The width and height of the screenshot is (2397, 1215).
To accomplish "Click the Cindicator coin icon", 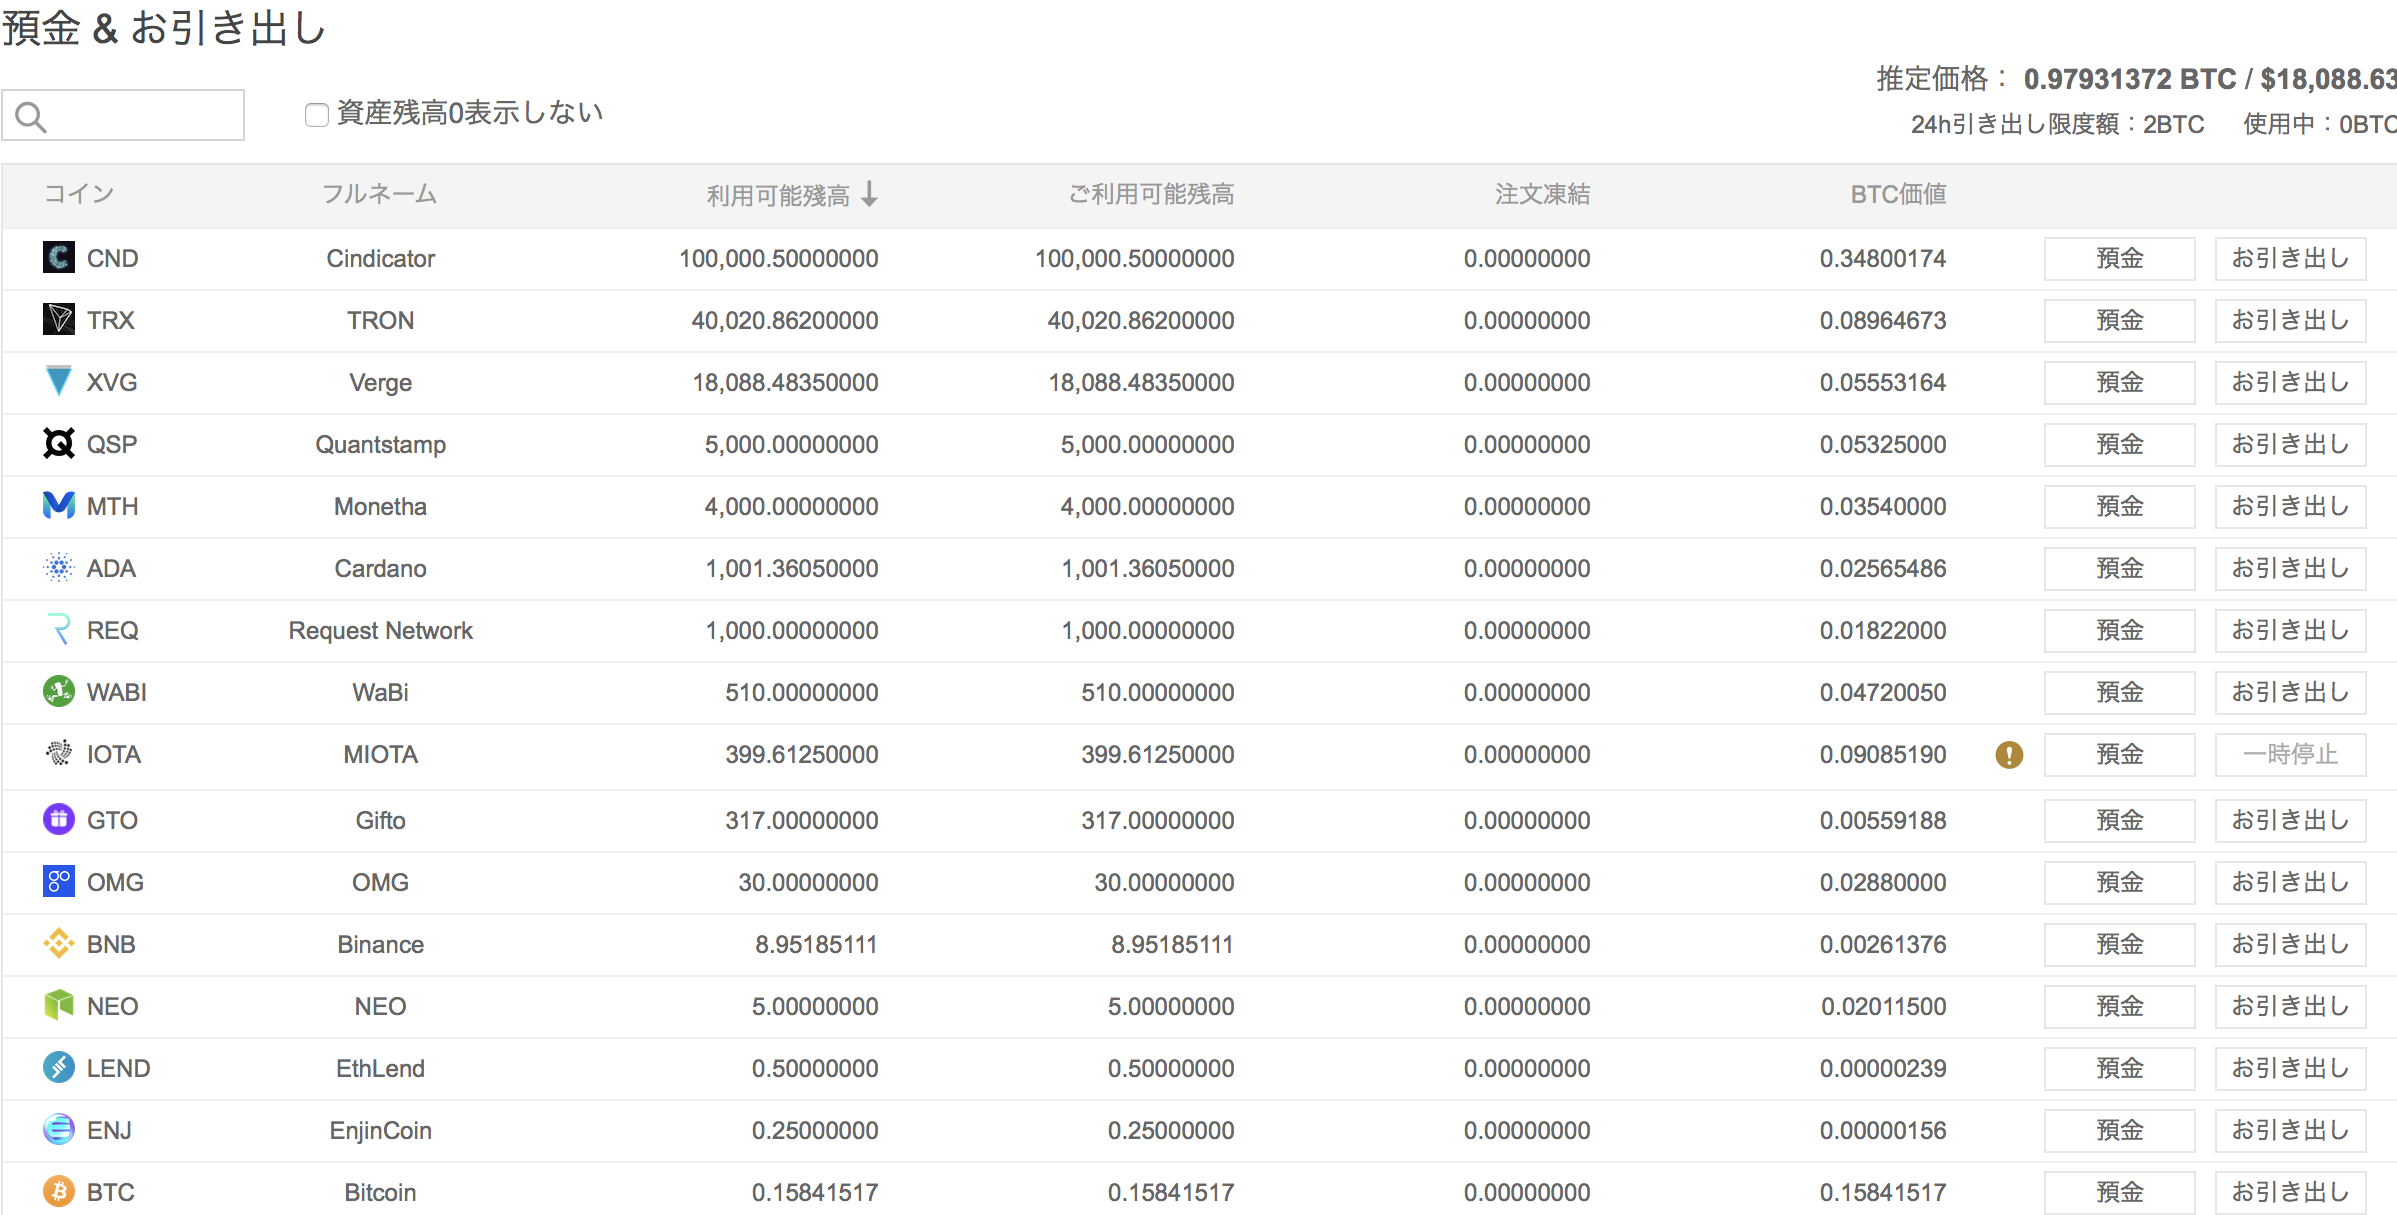I will tap(59, 258).
